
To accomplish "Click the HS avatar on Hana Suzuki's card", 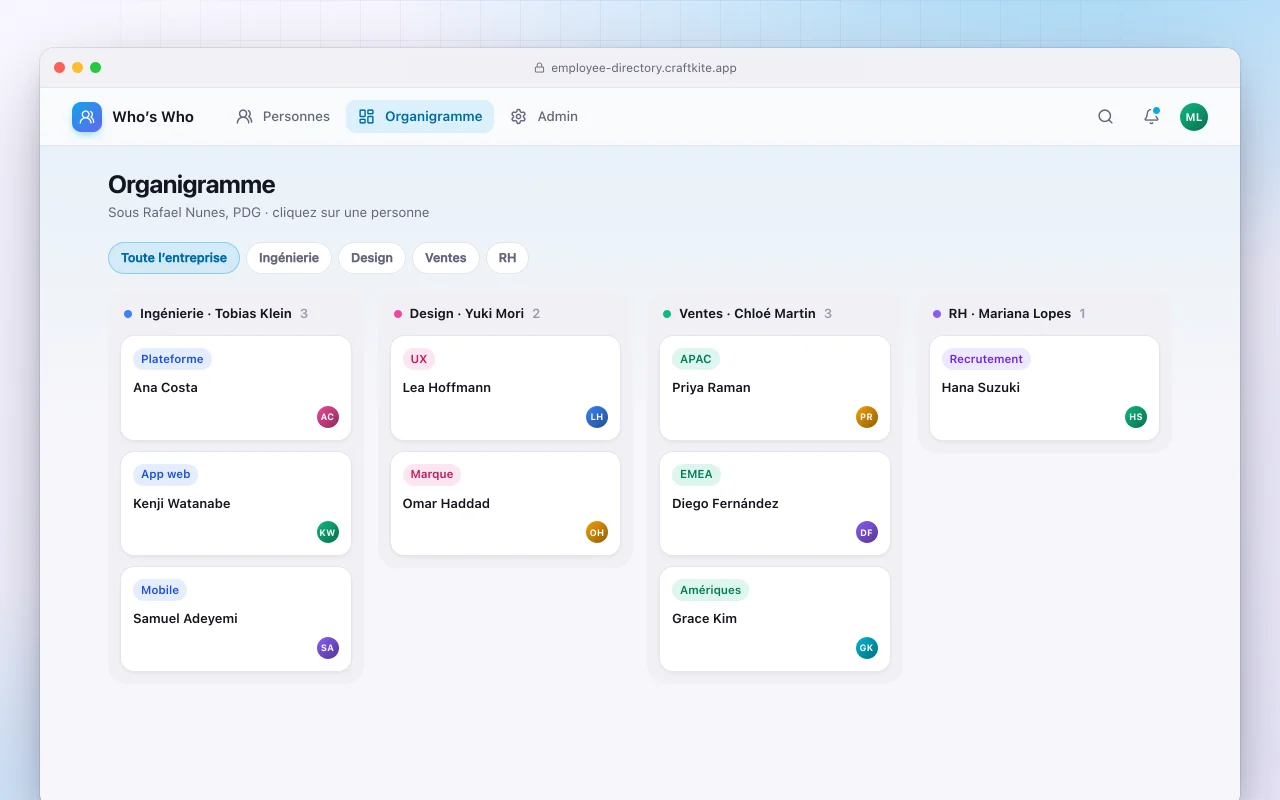I will click(x=1136, y=417).
